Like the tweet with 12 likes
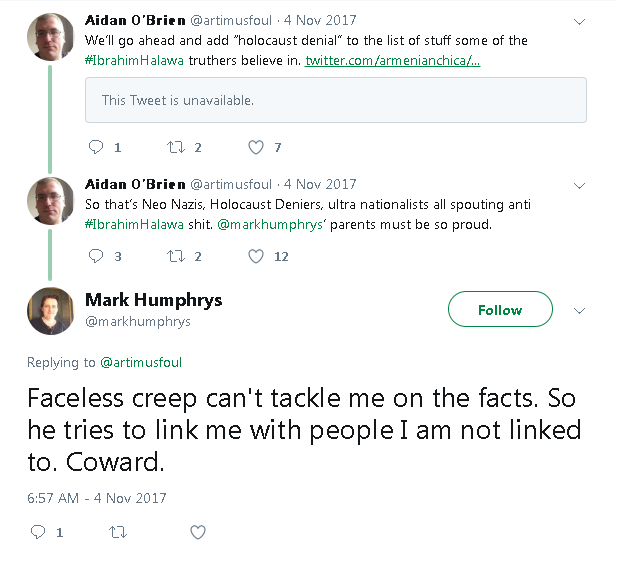617x561 pixels. point(256,256)
